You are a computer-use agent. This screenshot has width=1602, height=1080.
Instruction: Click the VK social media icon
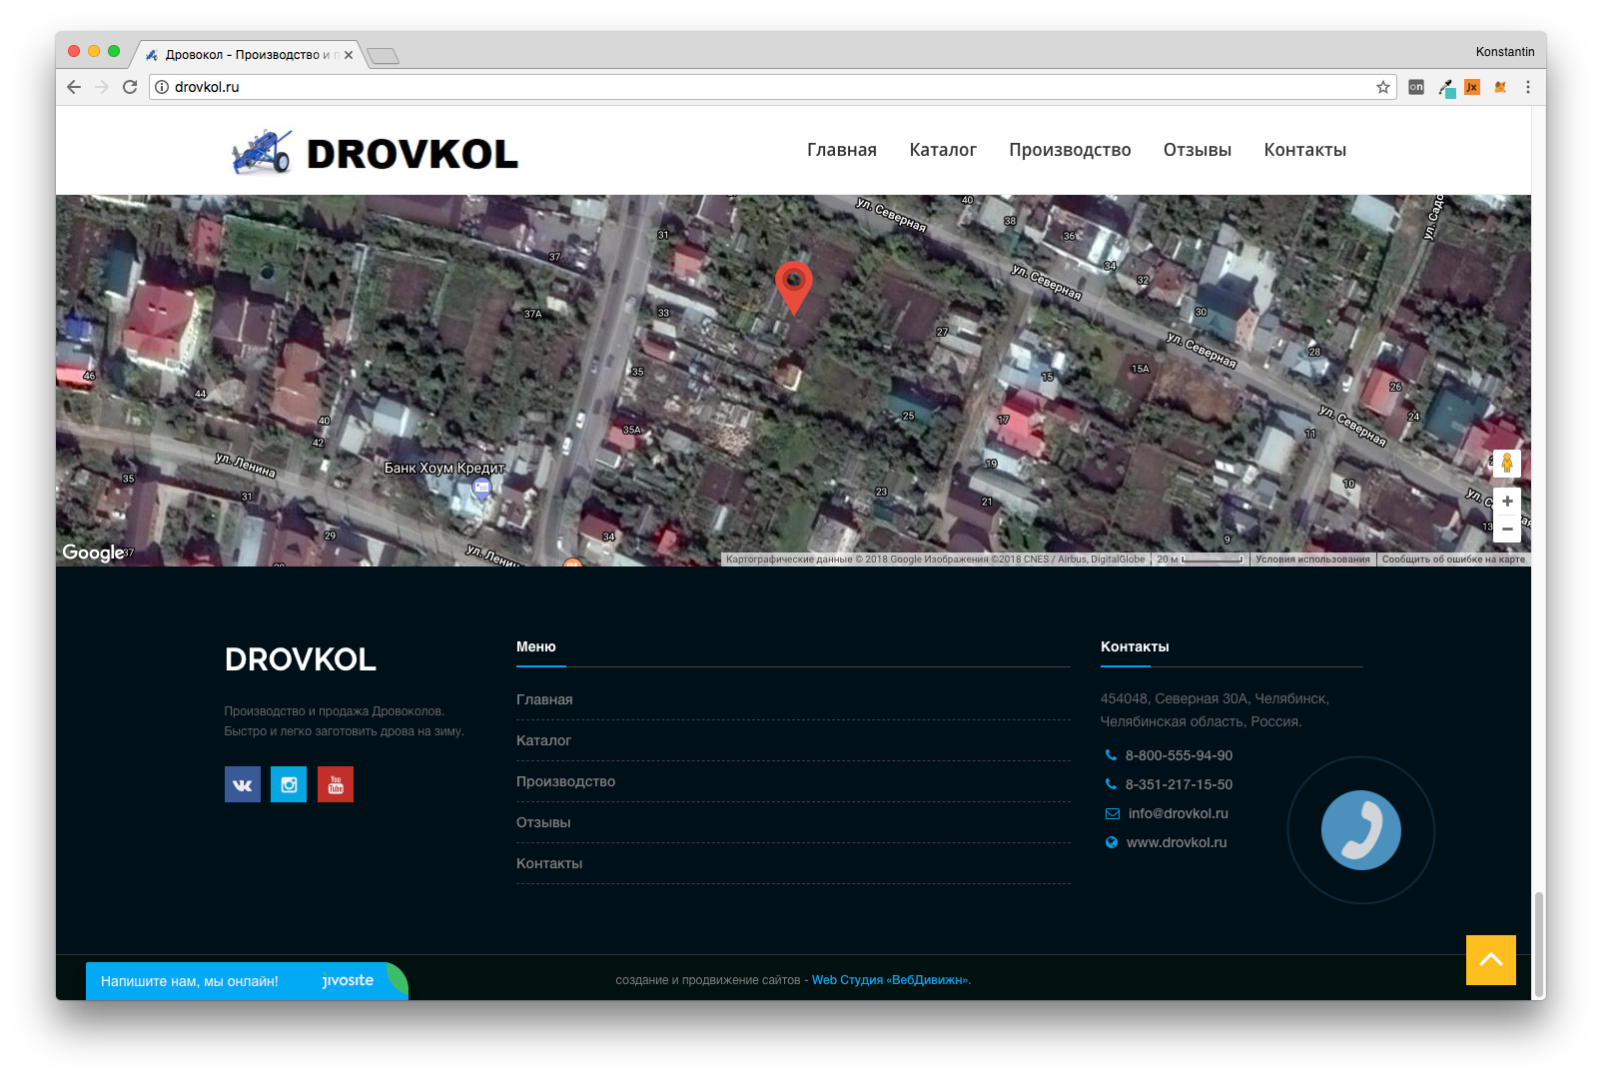pos(242,785)
